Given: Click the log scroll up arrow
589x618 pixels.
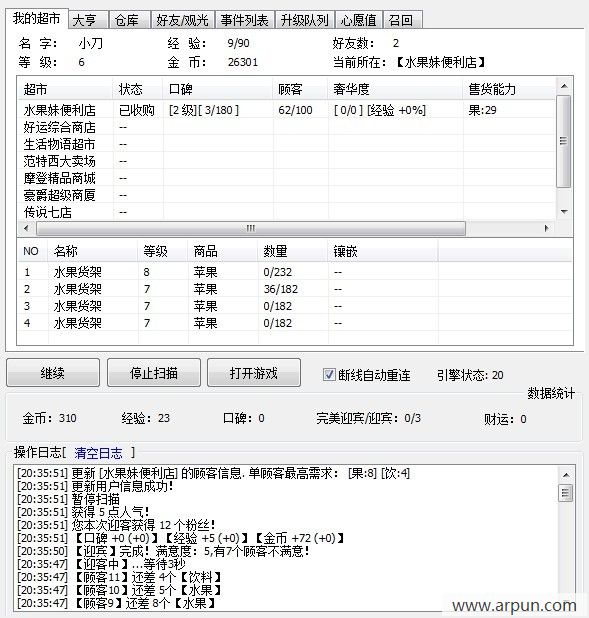Looking at the screenshot, I should [x=566, y=475].
